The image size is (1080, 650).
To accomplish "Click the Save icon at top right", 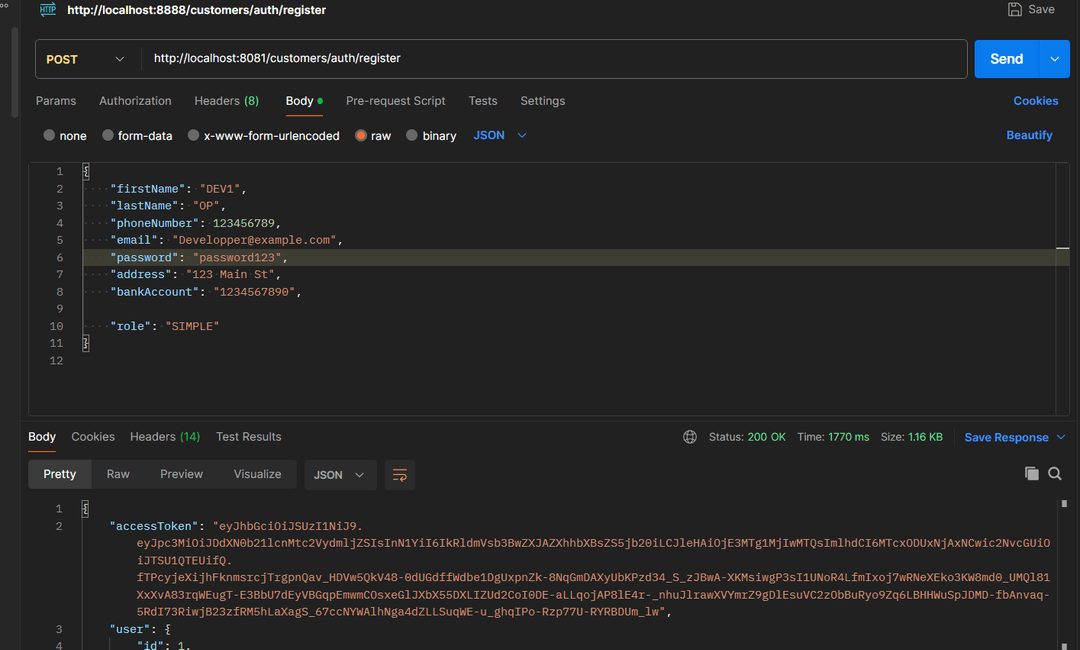I will [1015, 10].
